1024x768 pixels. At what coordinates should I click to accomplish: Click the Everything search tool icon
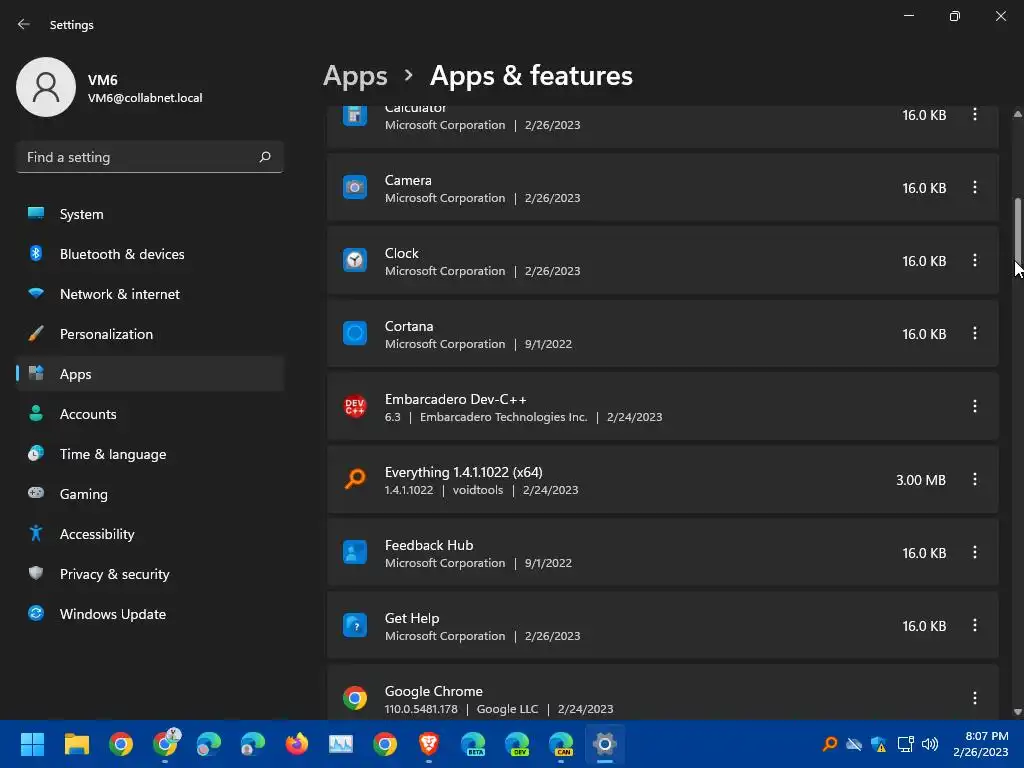tap(355, 480)
